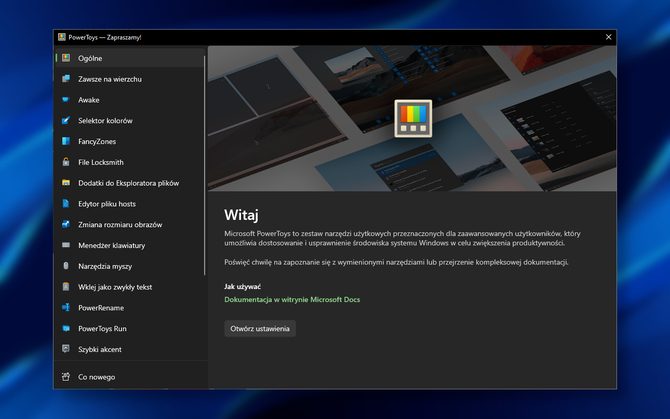The image size is (670, 419).
Task: Select Wklej jako zwykły tekst label
Action: pyautogui.click(x=115, y=287)
